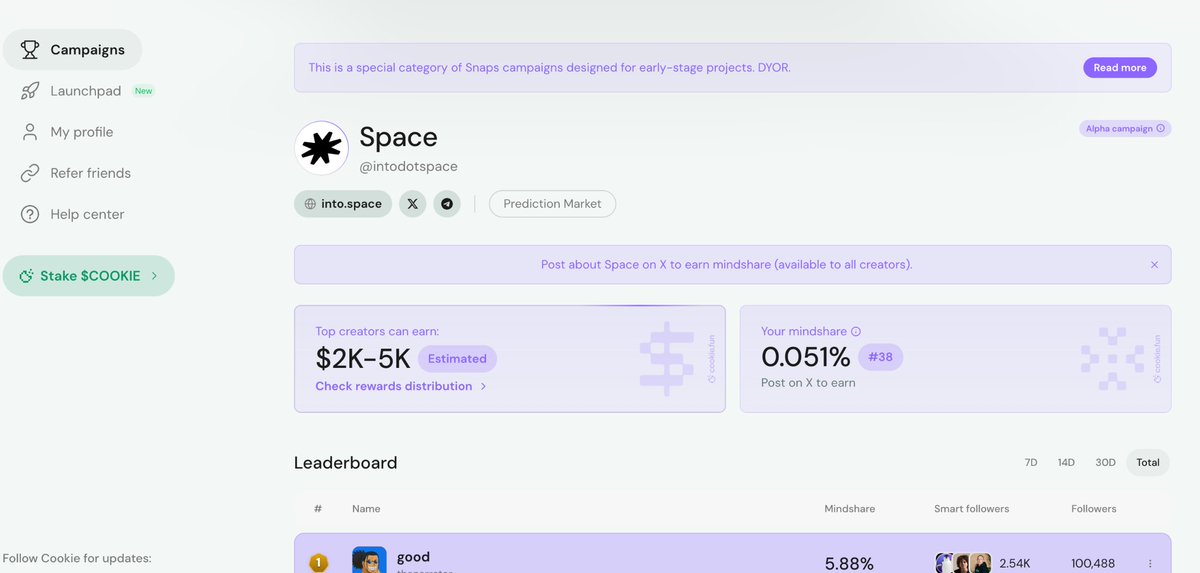The width and height of the screenshot is (1200, 573).
Task: Click the Your mindshare info icon
Action: (x=856, y=332)
